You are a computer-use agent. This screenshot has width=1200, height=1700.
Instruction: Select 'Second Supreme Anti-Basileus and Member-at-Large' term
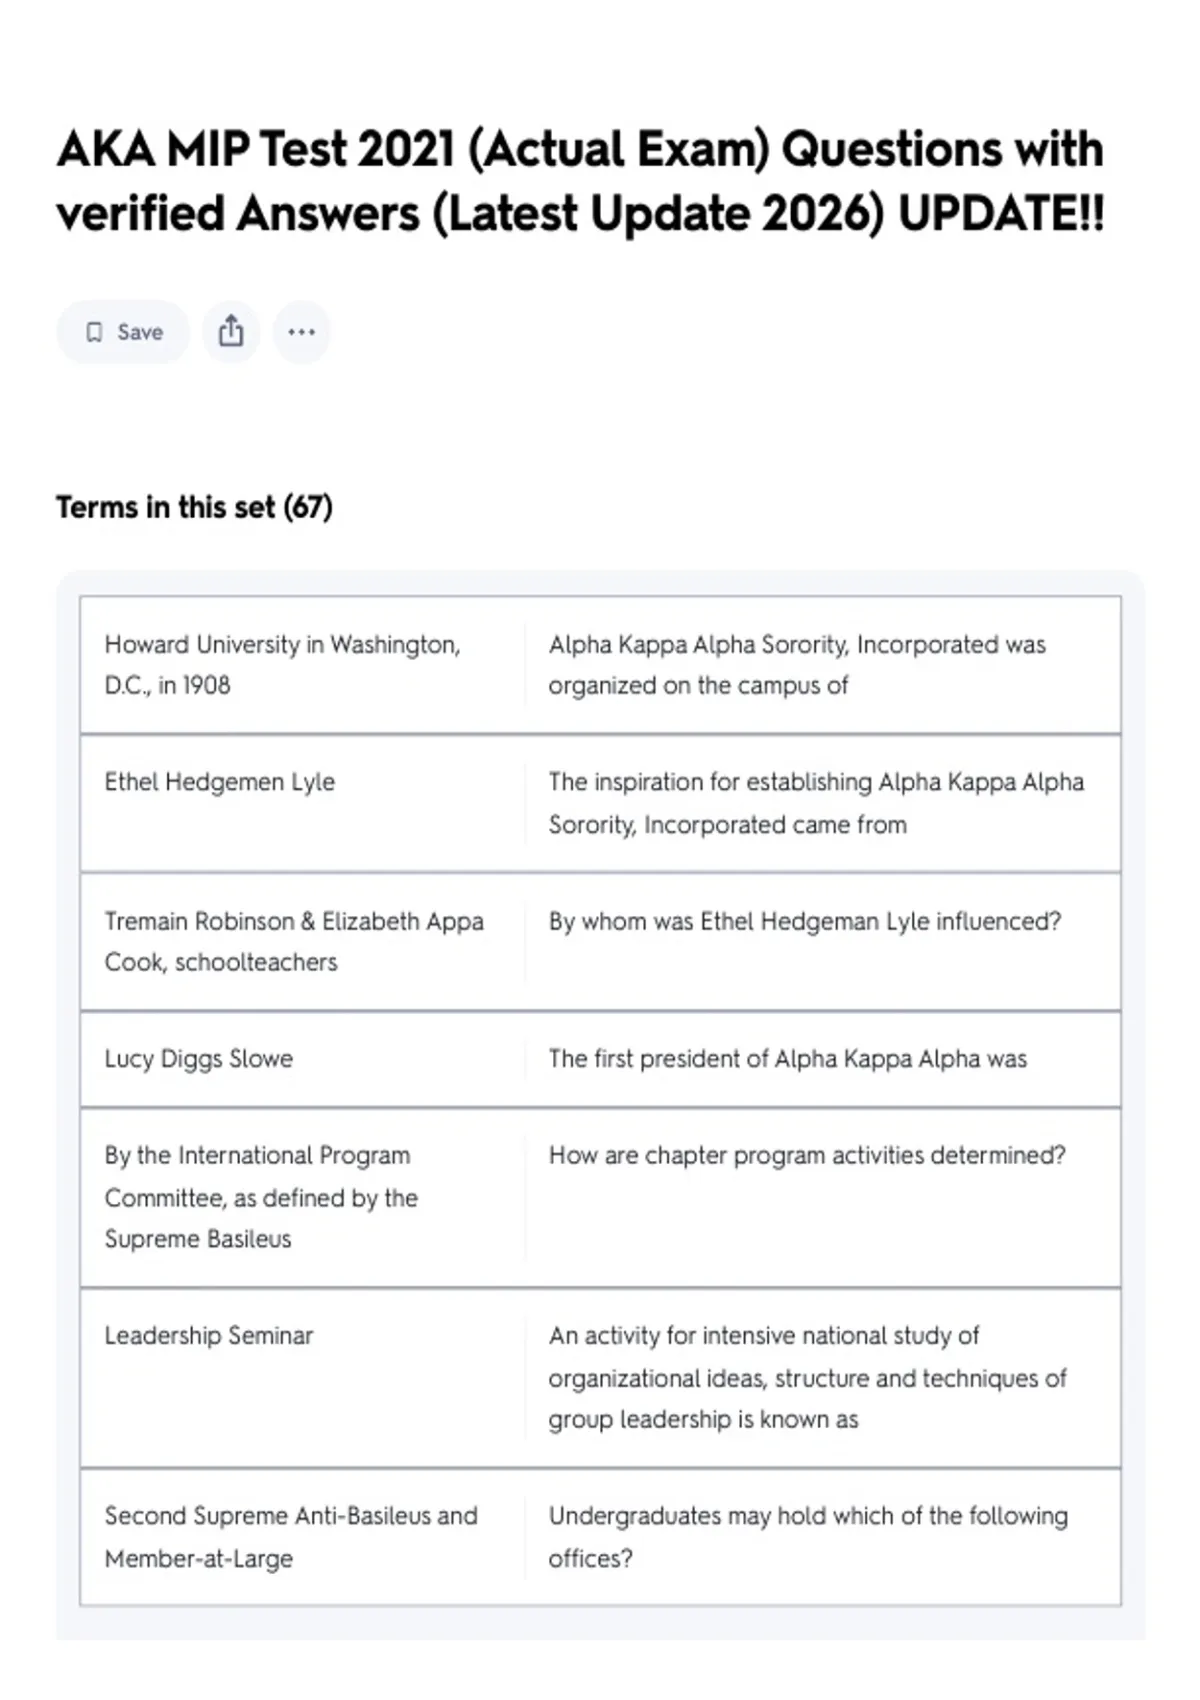coord(291,1537)
